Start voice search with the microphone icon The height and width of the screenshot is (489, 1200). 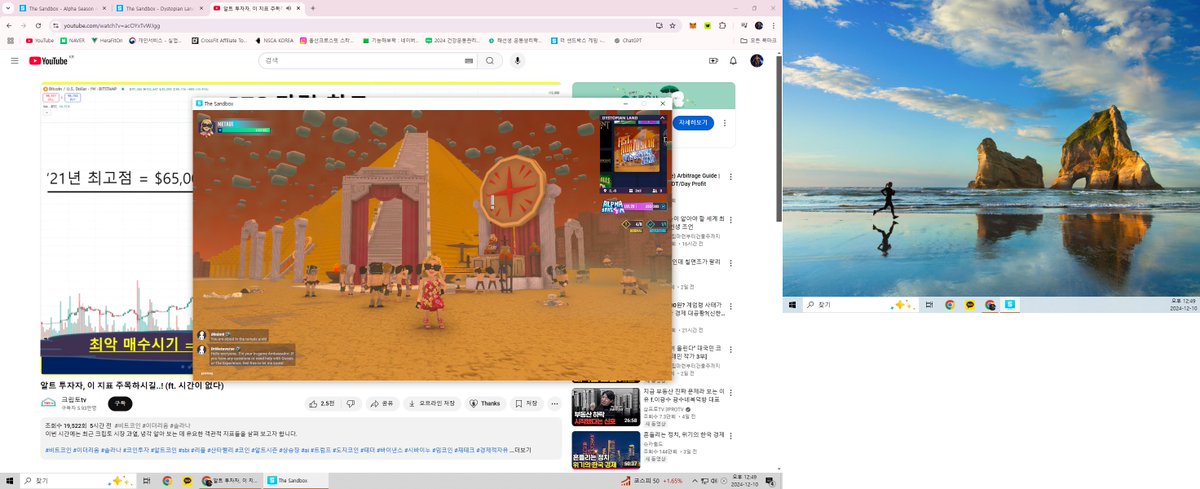coord(517,61)
